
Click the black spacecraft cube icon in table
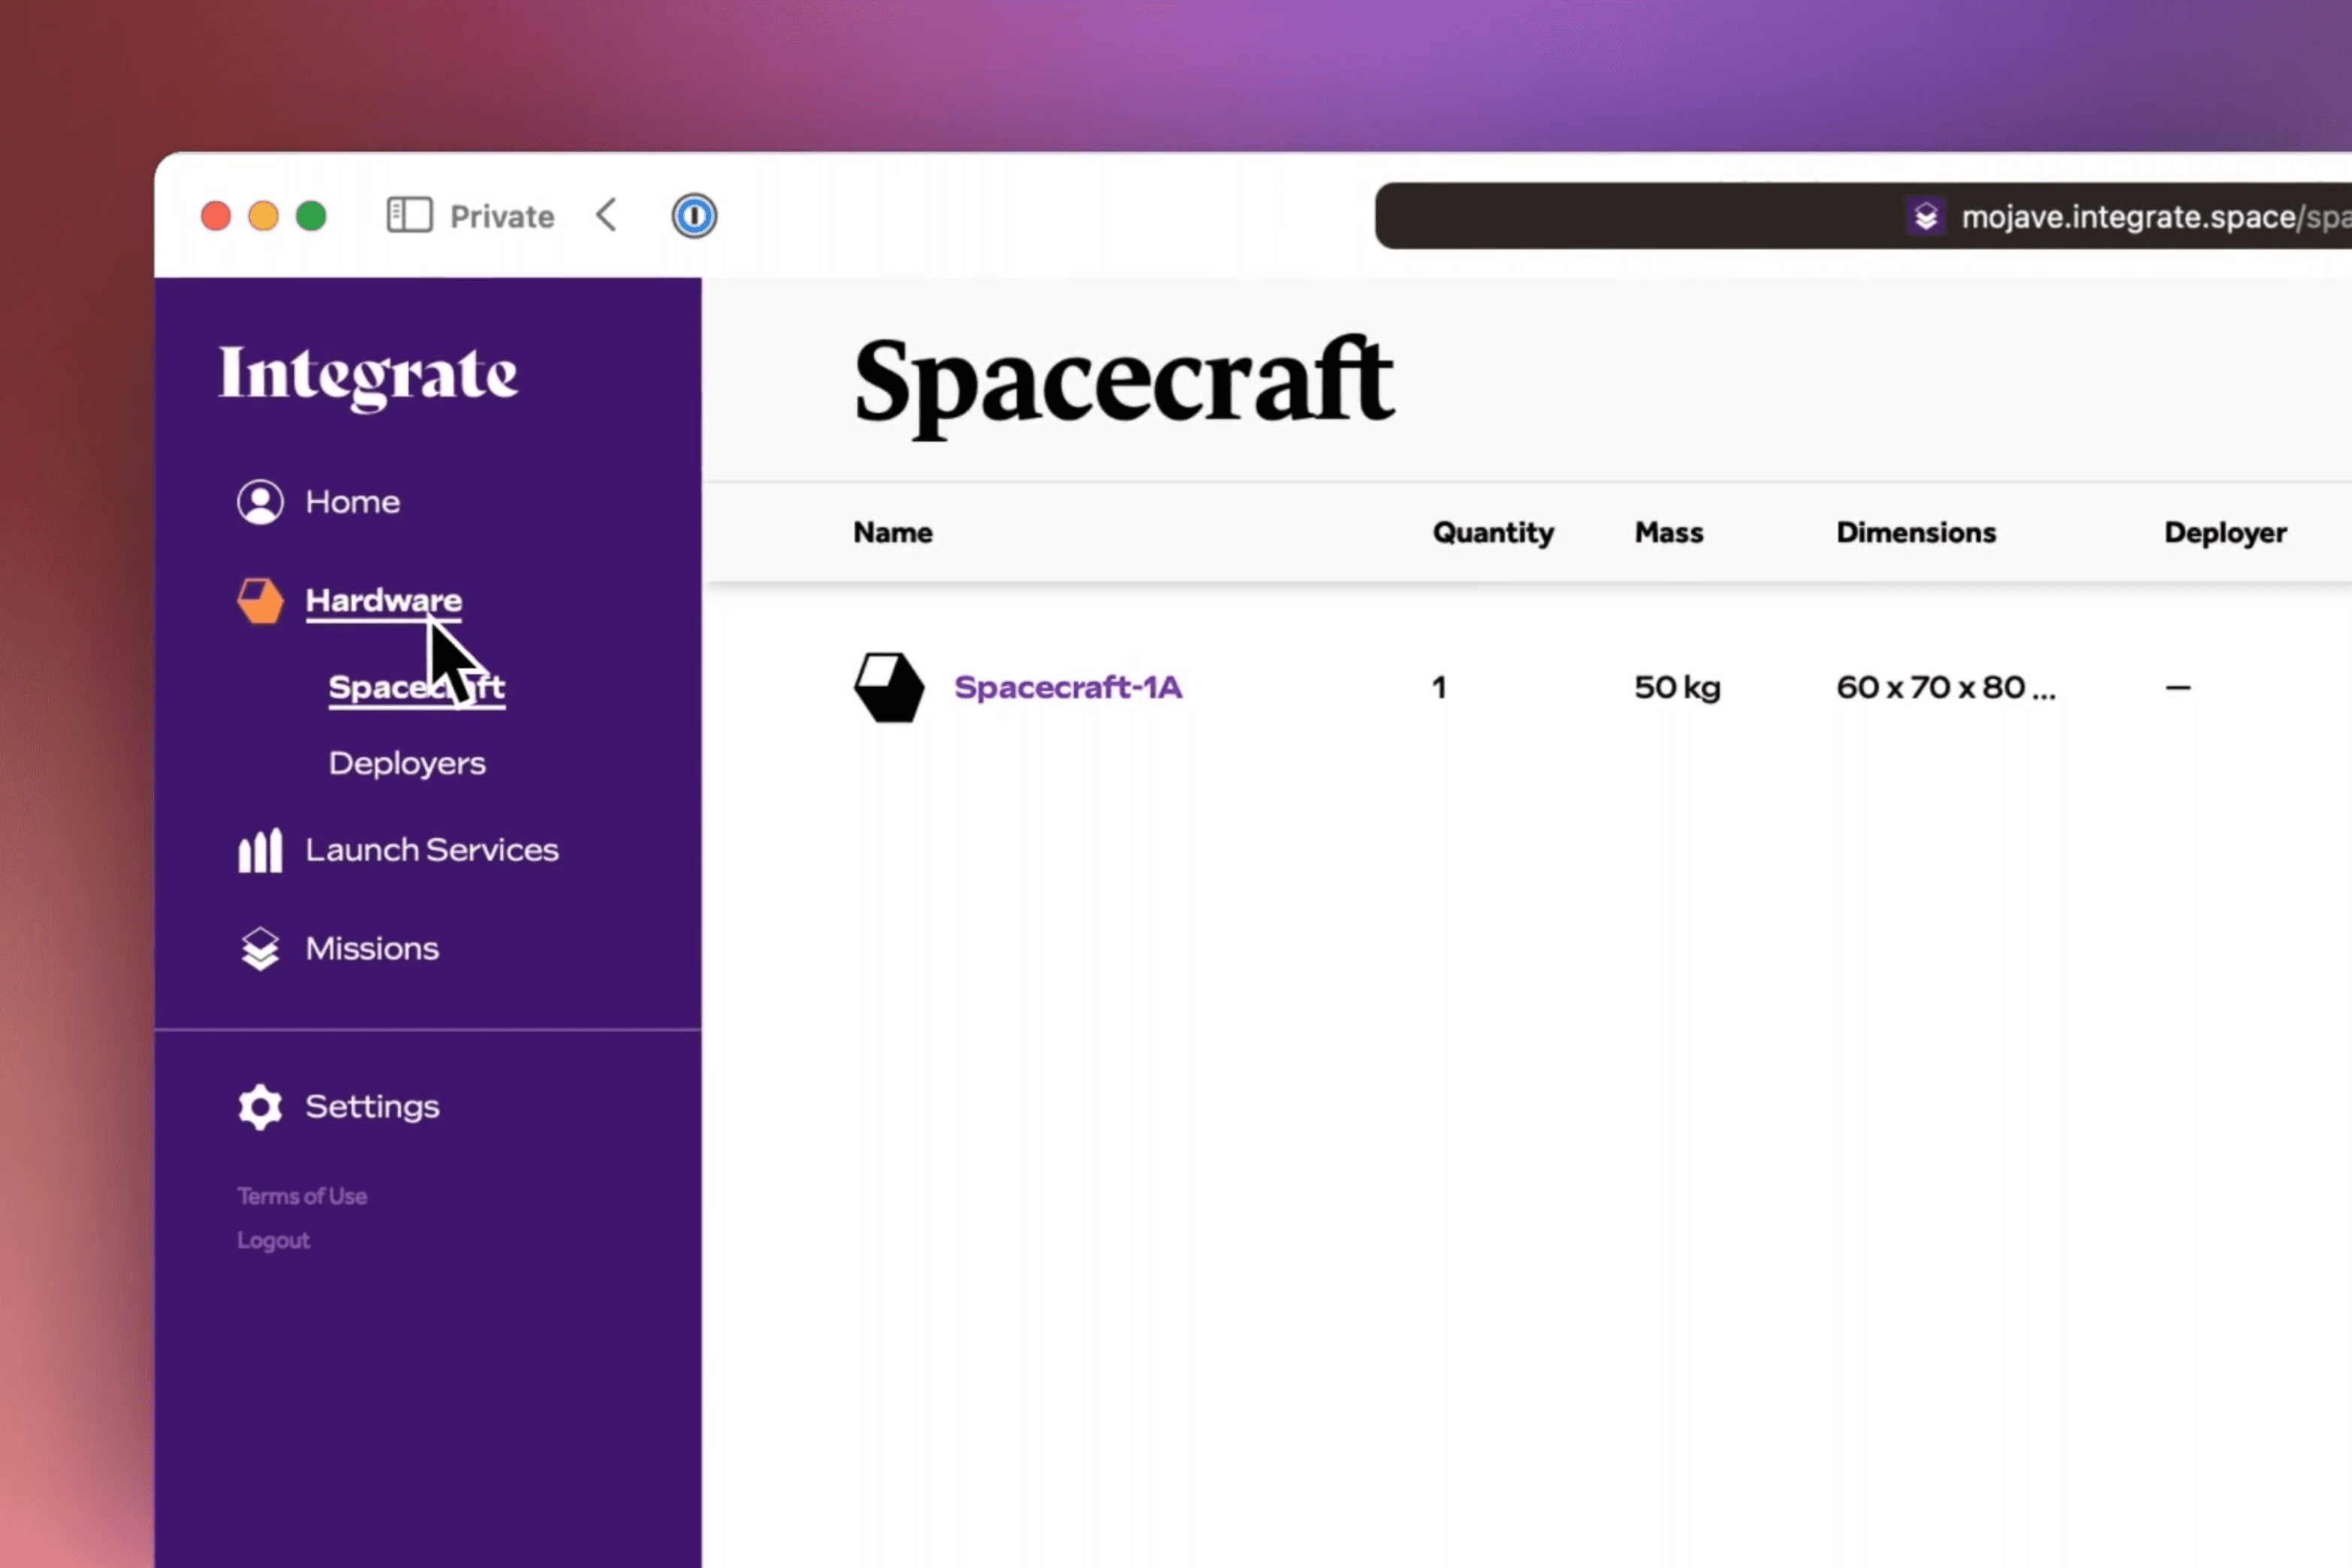[x=888, y=687]
